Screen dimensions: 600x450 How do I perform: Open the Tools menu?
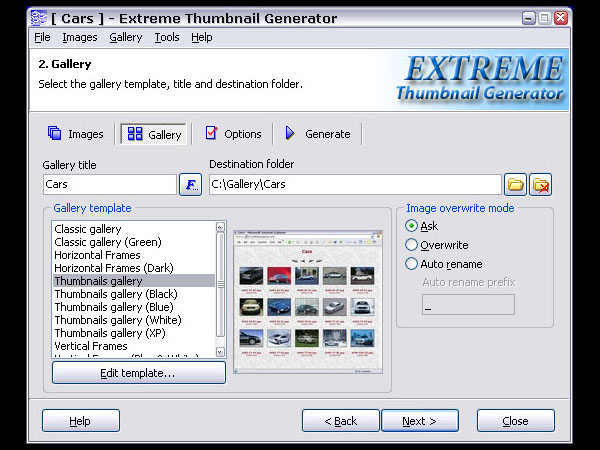click(167, 38)
